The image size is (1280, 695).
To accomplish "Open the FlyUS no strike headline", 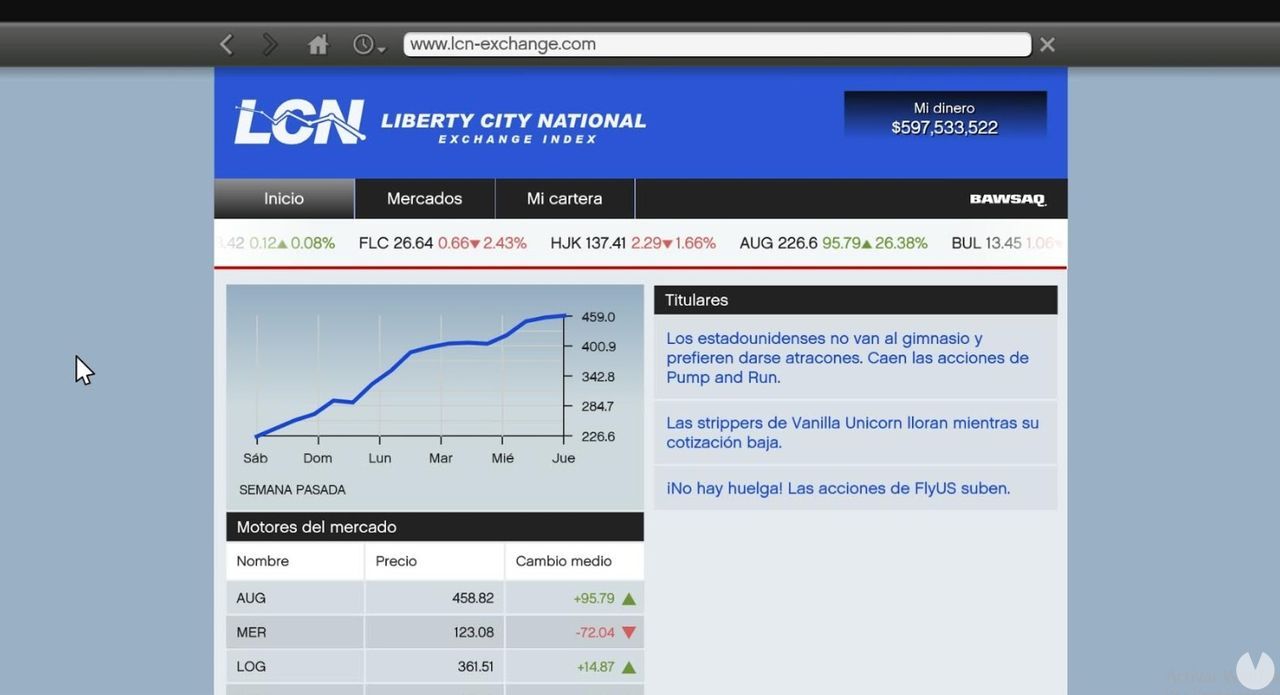I will 855,488.
